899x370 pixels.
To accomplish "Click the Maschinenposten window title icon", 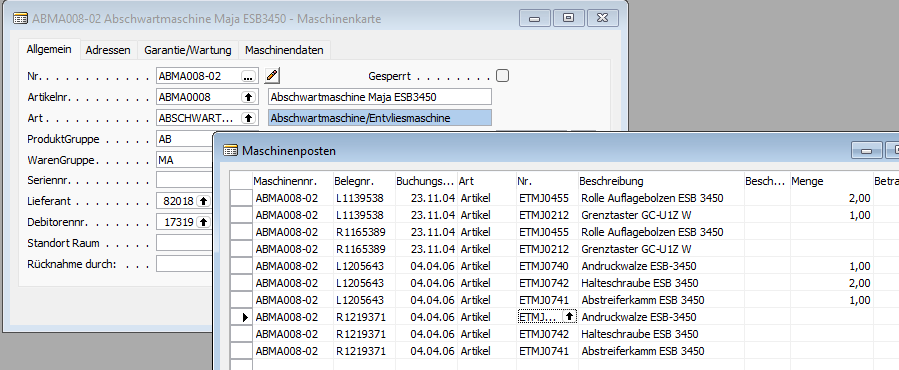I will click(230, 151).
